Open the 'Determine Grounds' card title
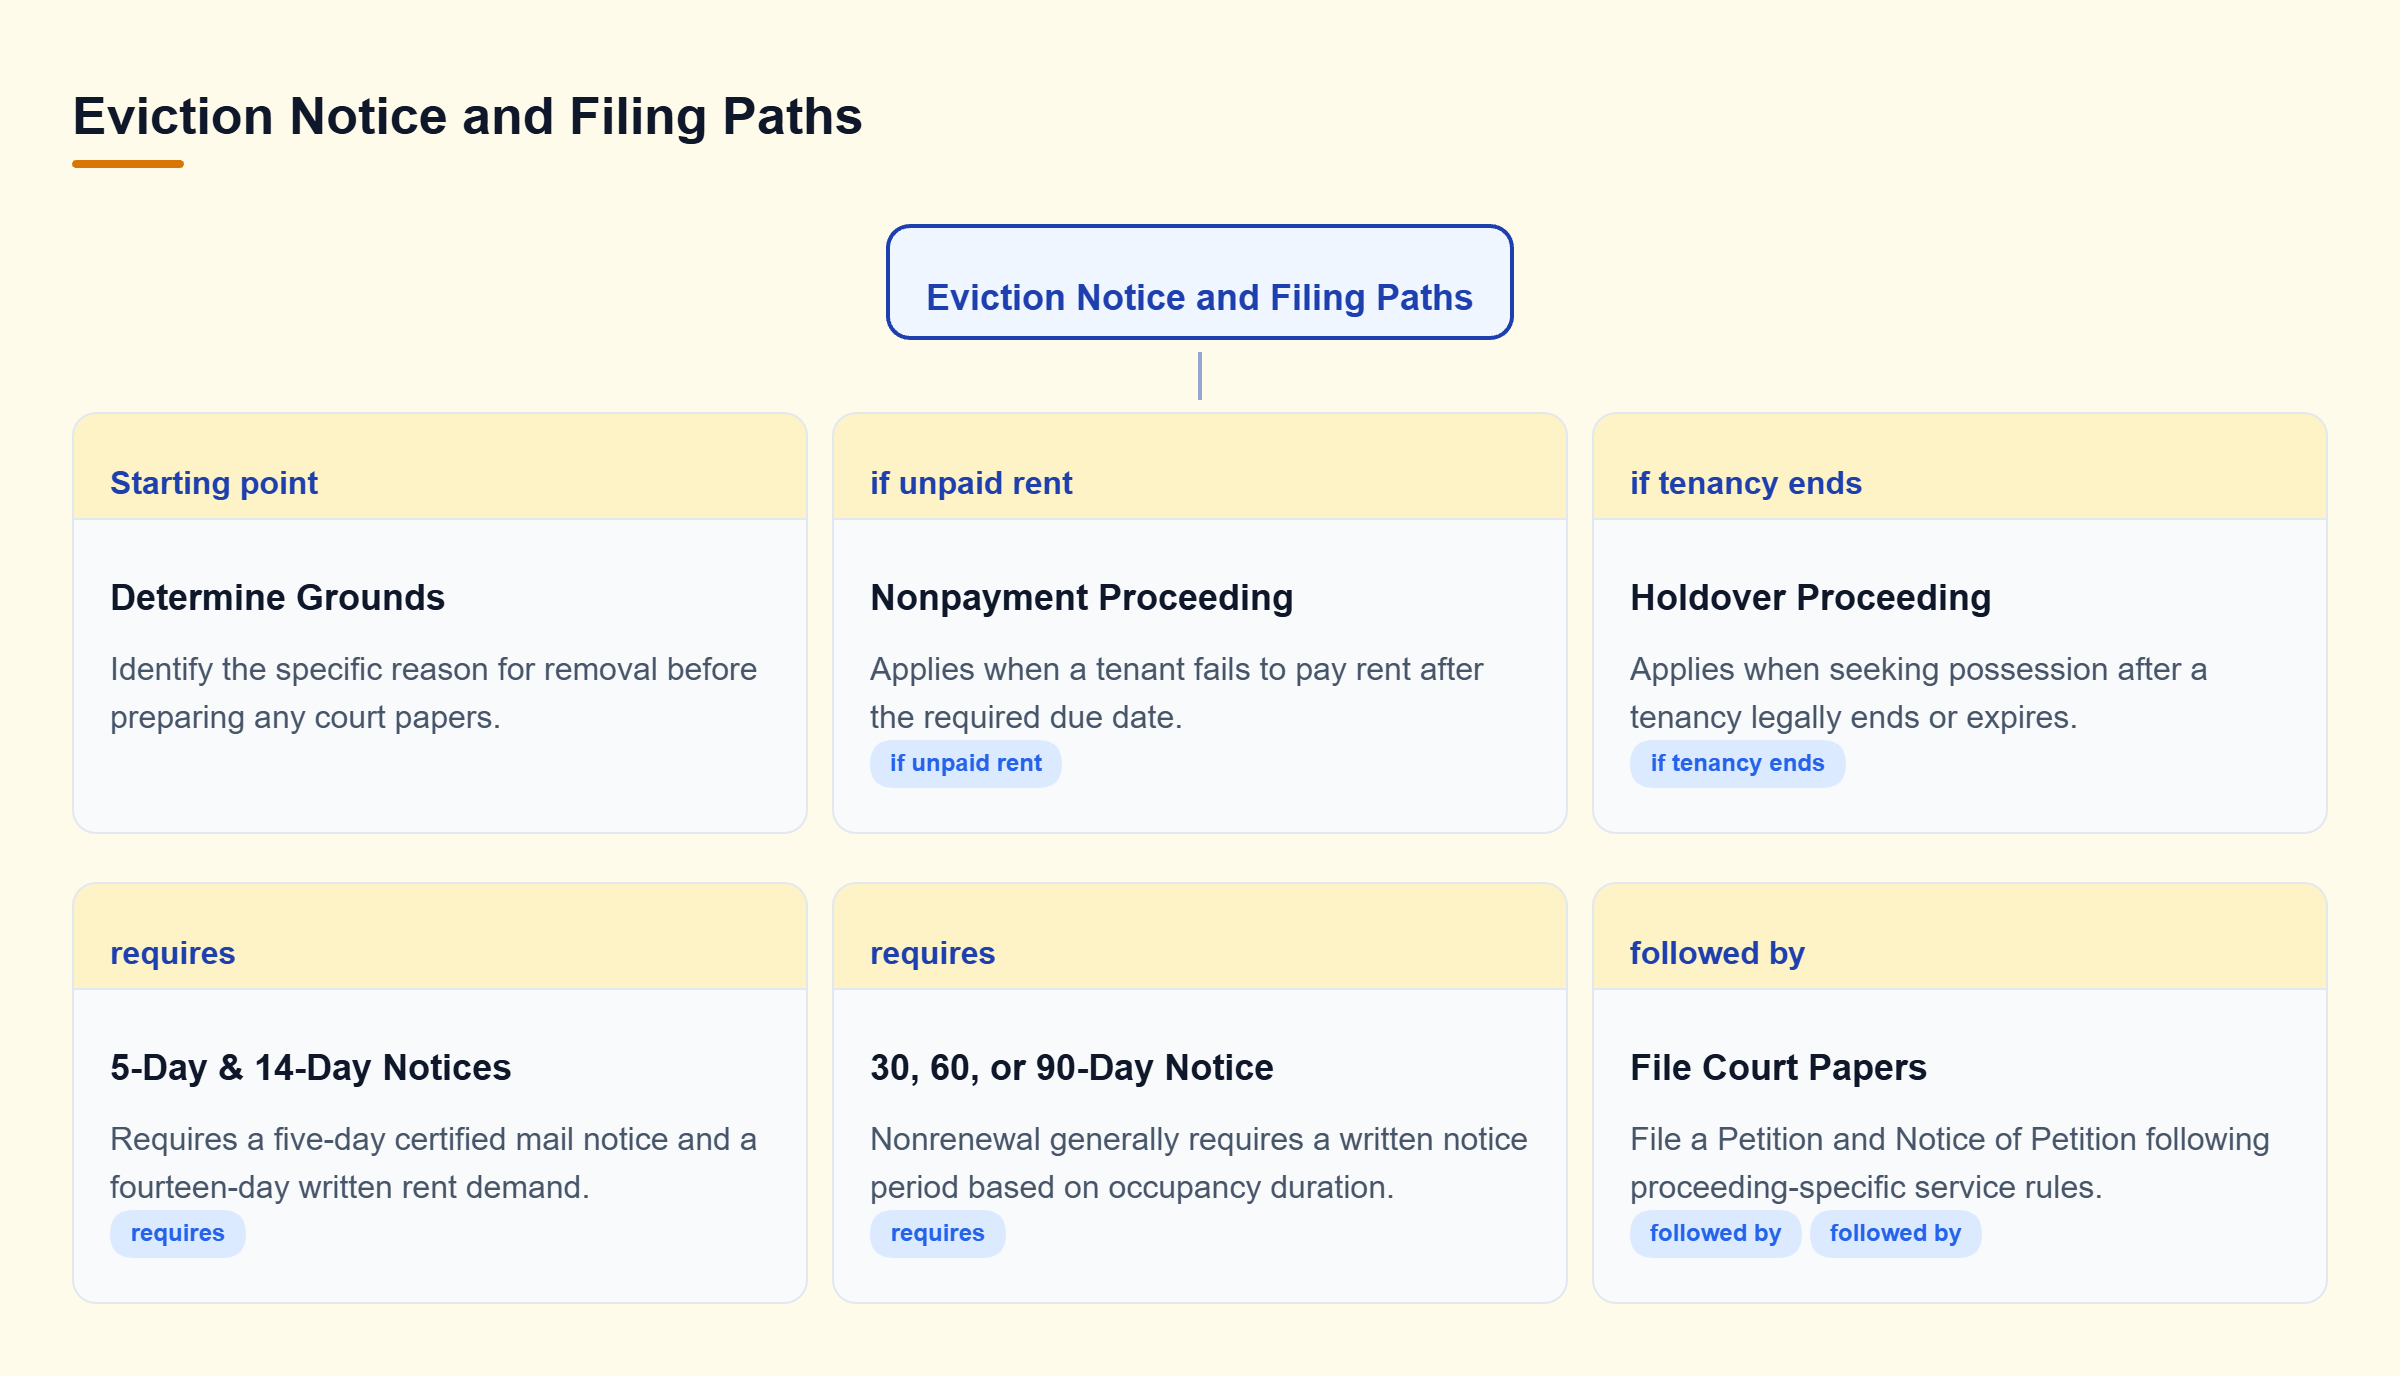The height and width of the screenshot is (1376, 2400). pyautogui.click(x=277, y=597)
